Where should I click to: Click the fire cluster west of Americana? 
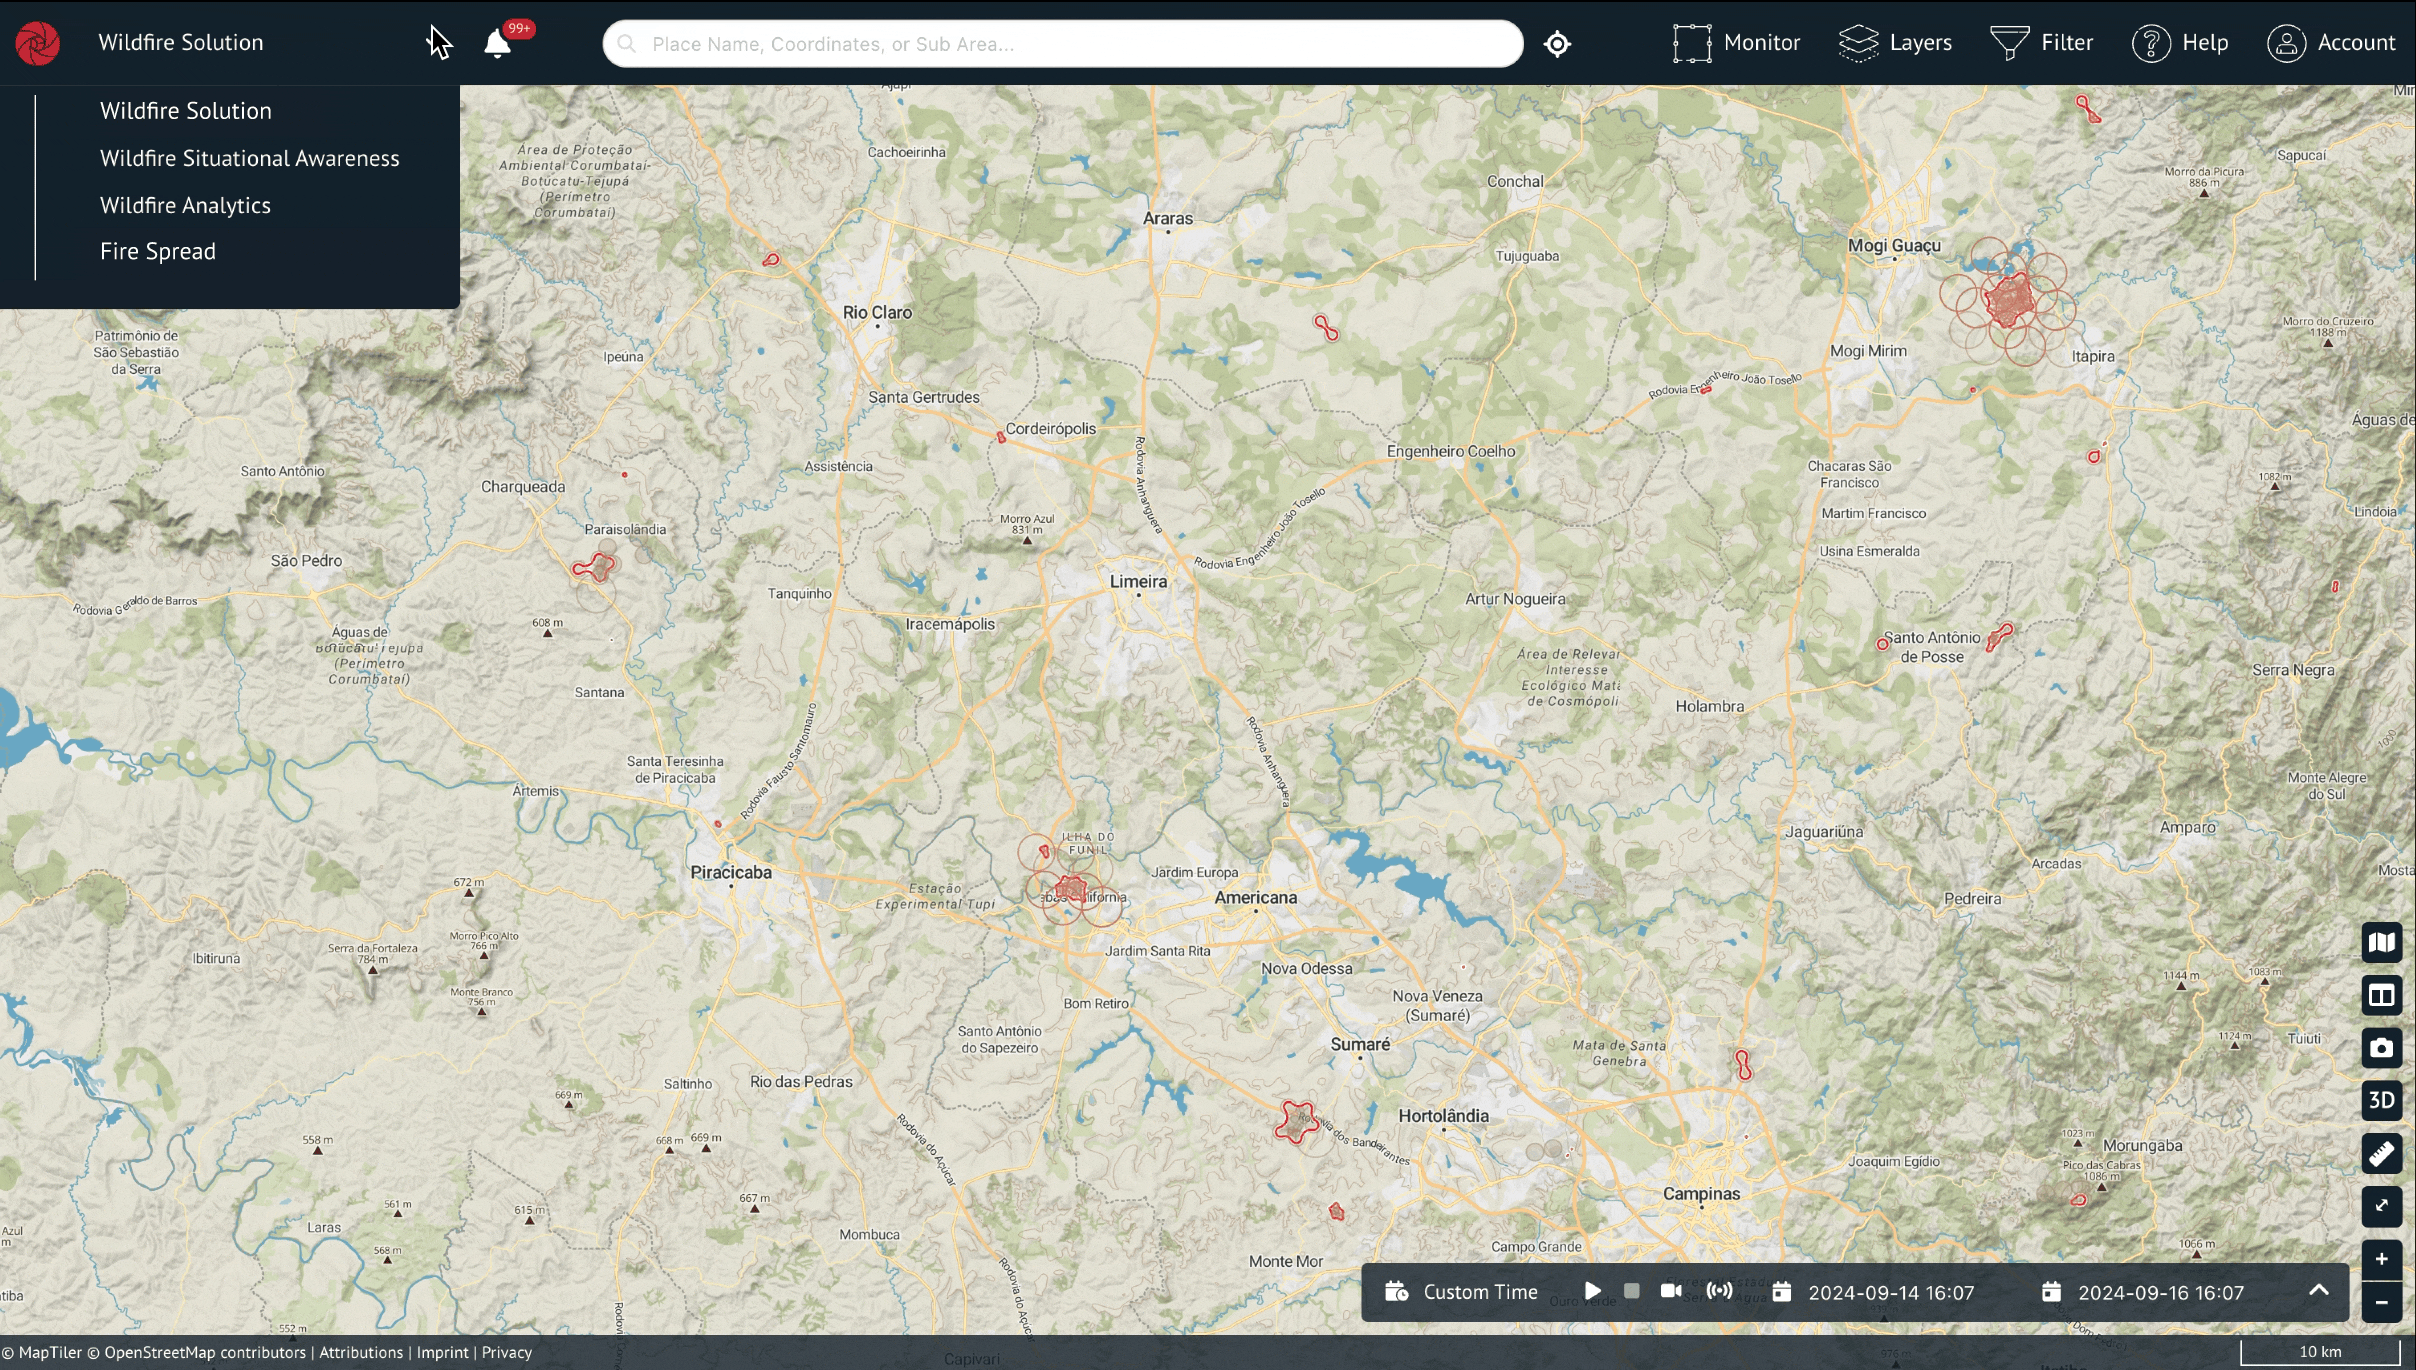point(1071,889)
